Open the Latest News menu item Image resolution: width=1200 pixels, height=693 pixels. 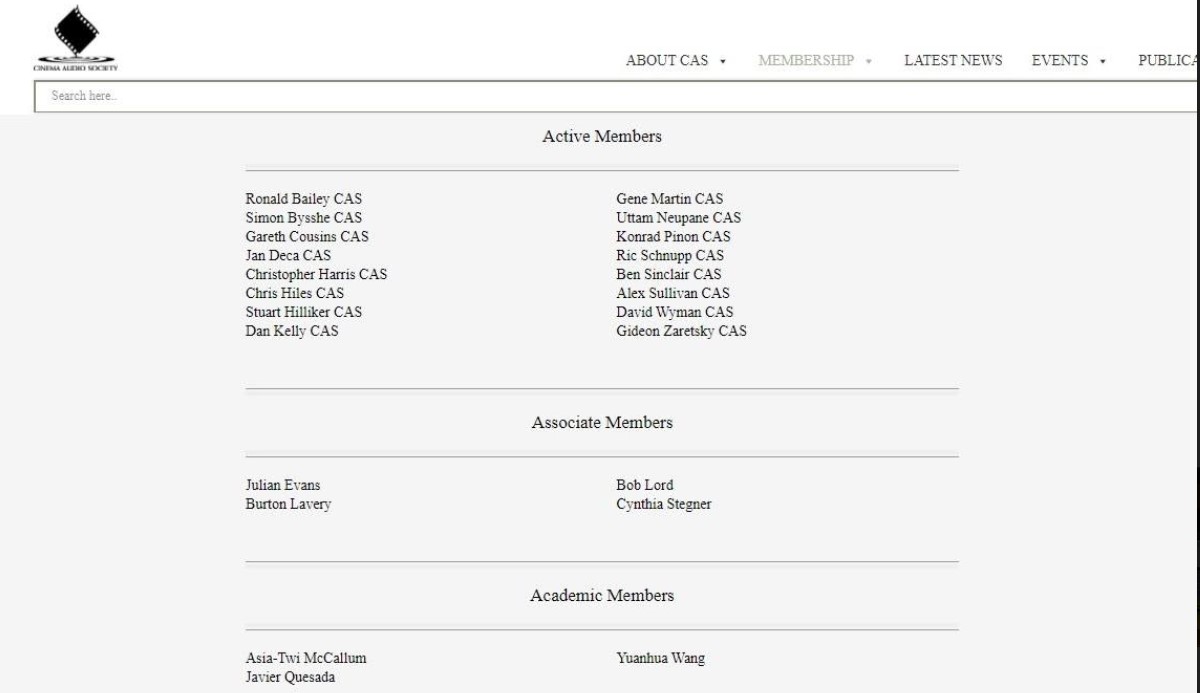(x=953, y=60)
